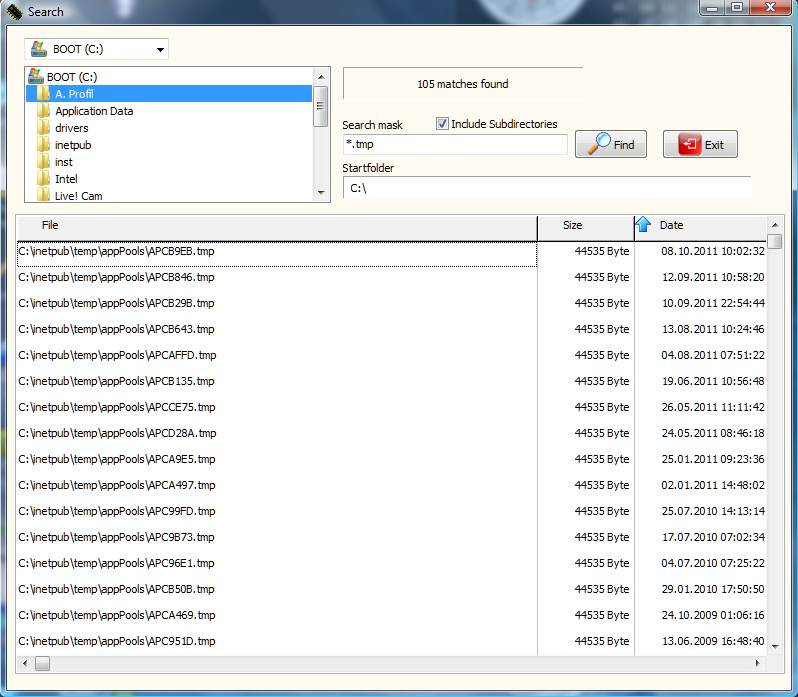Click the magnifier icon on Find button
798x697 pixels.
click(598, 143)
